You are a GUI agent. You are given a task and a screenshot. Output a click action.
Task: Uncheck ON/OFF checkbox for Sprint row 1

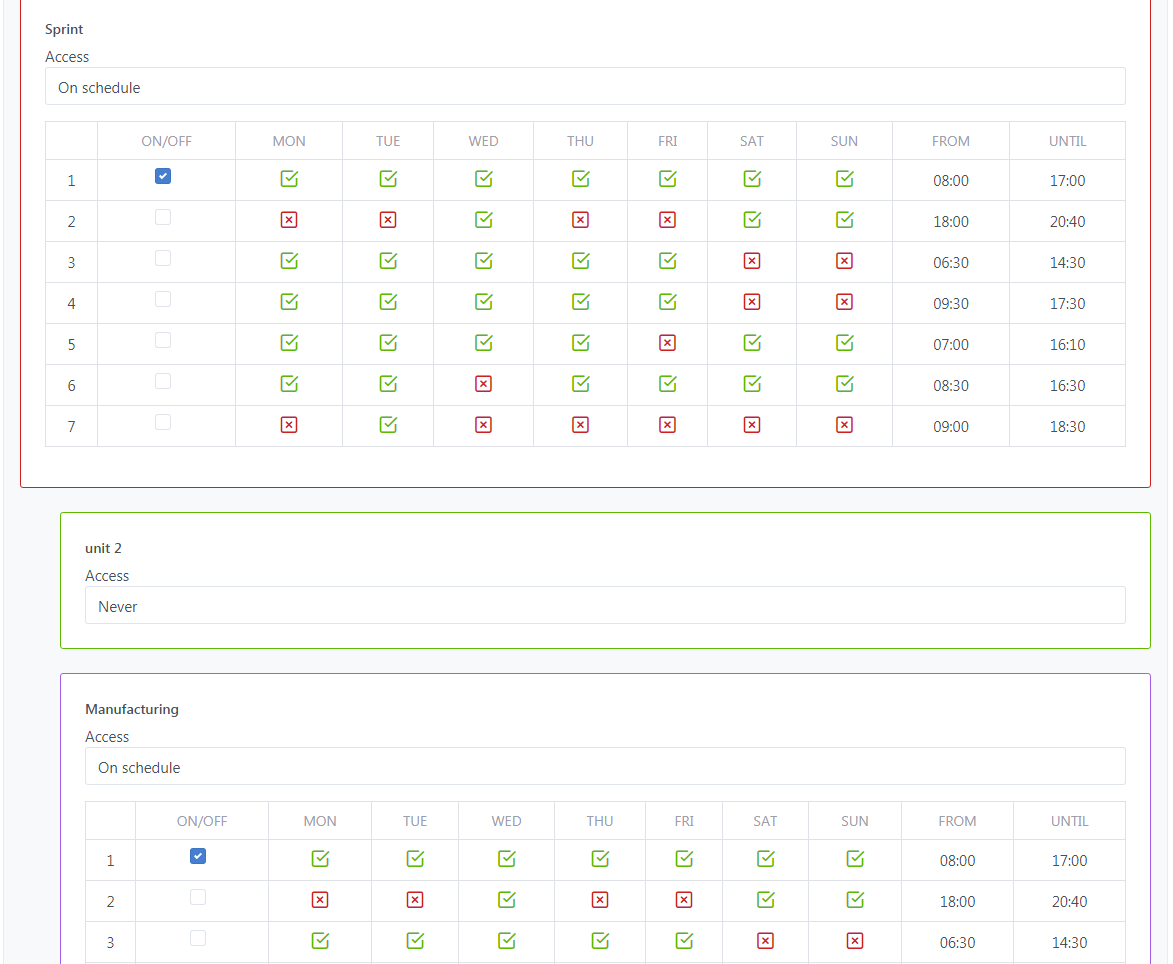click(163, 176)
